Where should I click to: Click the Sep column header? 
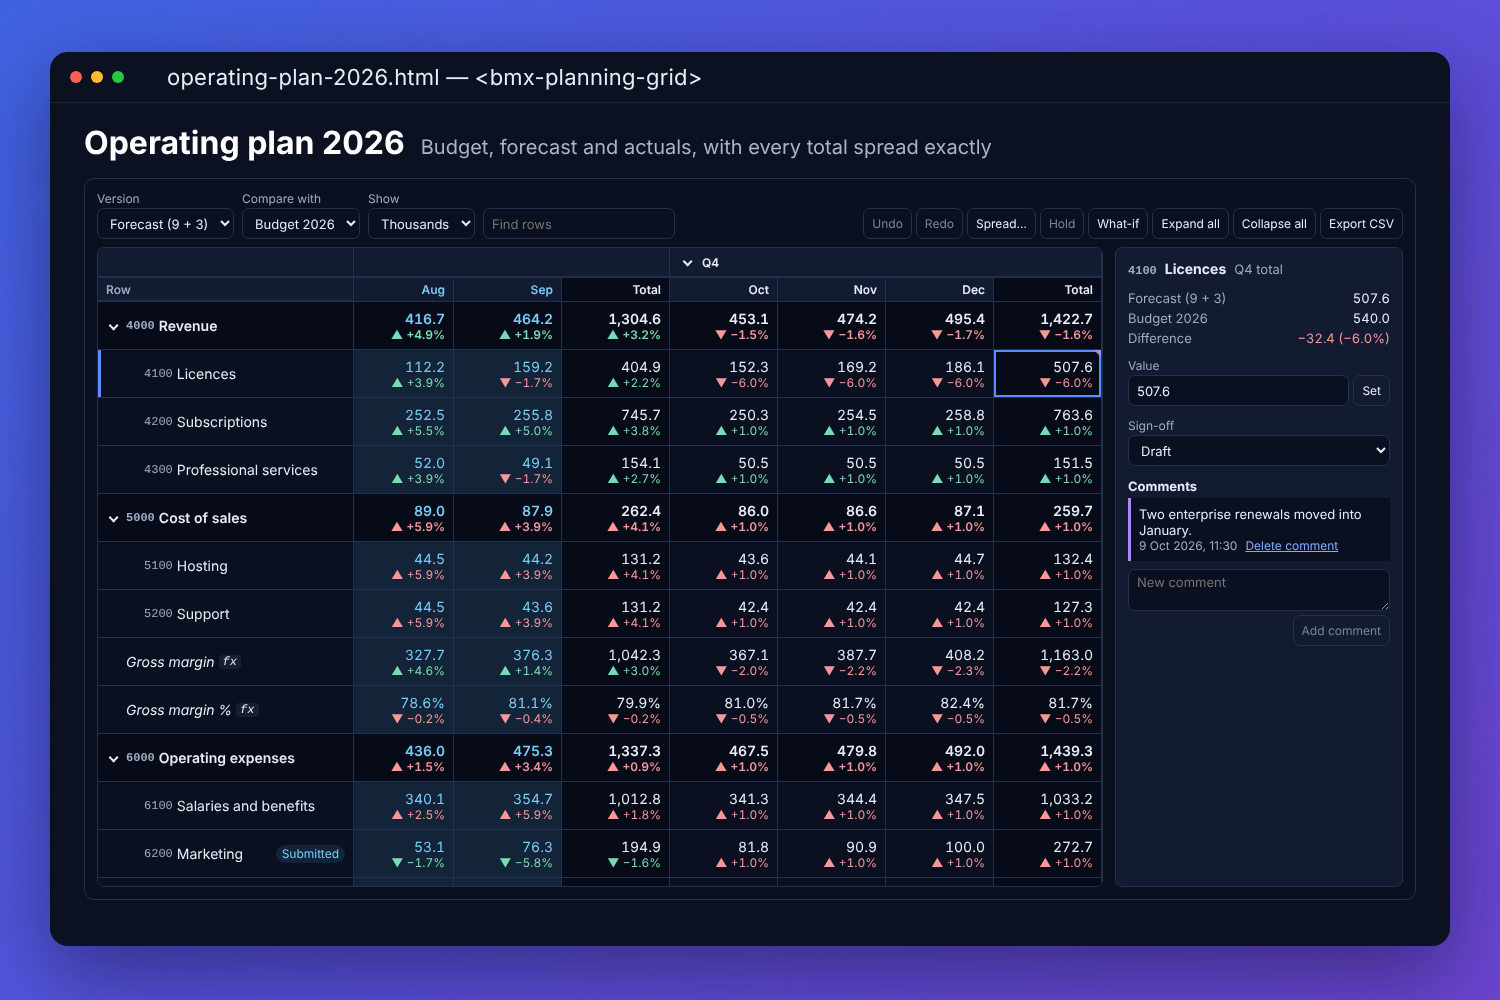tap(508, 290)
